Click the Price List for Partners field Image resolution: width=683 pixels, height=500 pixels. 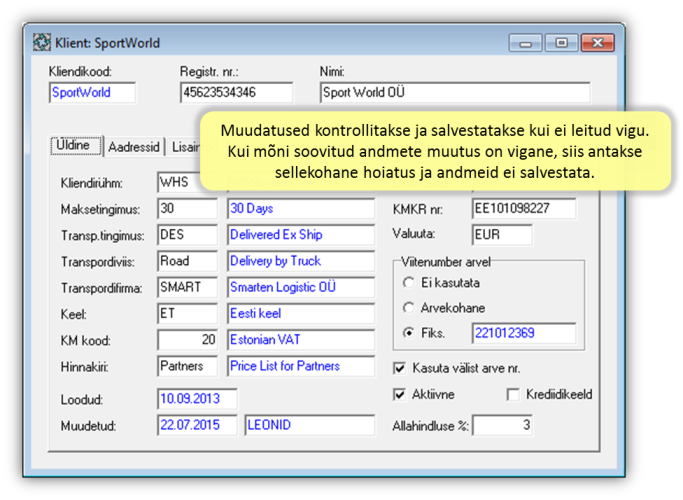click(x=301, y=366)
